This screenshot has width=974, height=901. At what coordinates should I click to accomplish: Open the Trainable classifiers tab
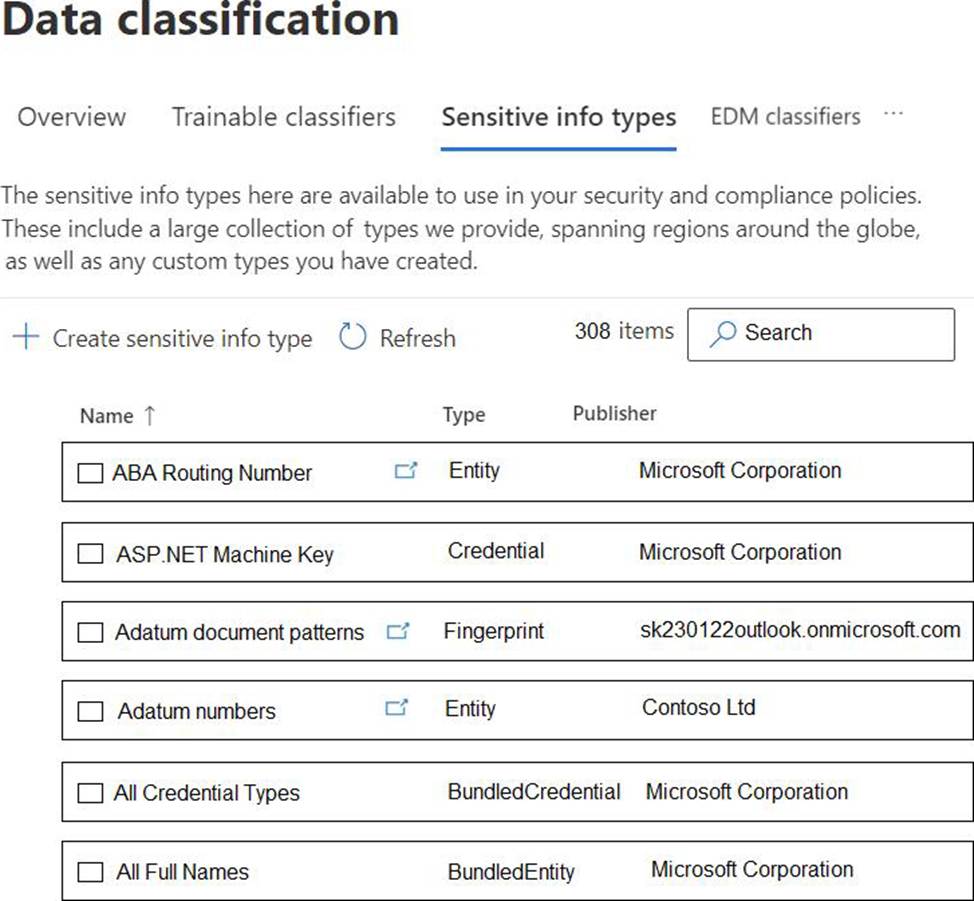[x=283, y=117]
